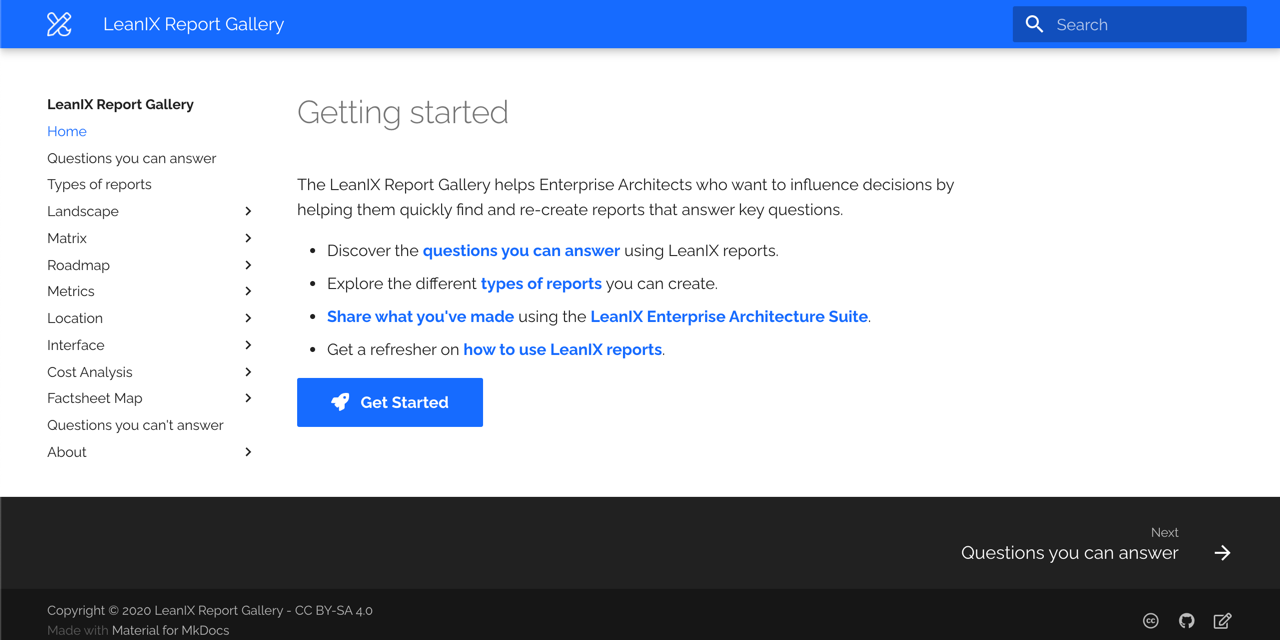The width and height of the screenshot is (1280, 640).
Task: Select Matrix label in sidebar
Action: click(67, 238)
